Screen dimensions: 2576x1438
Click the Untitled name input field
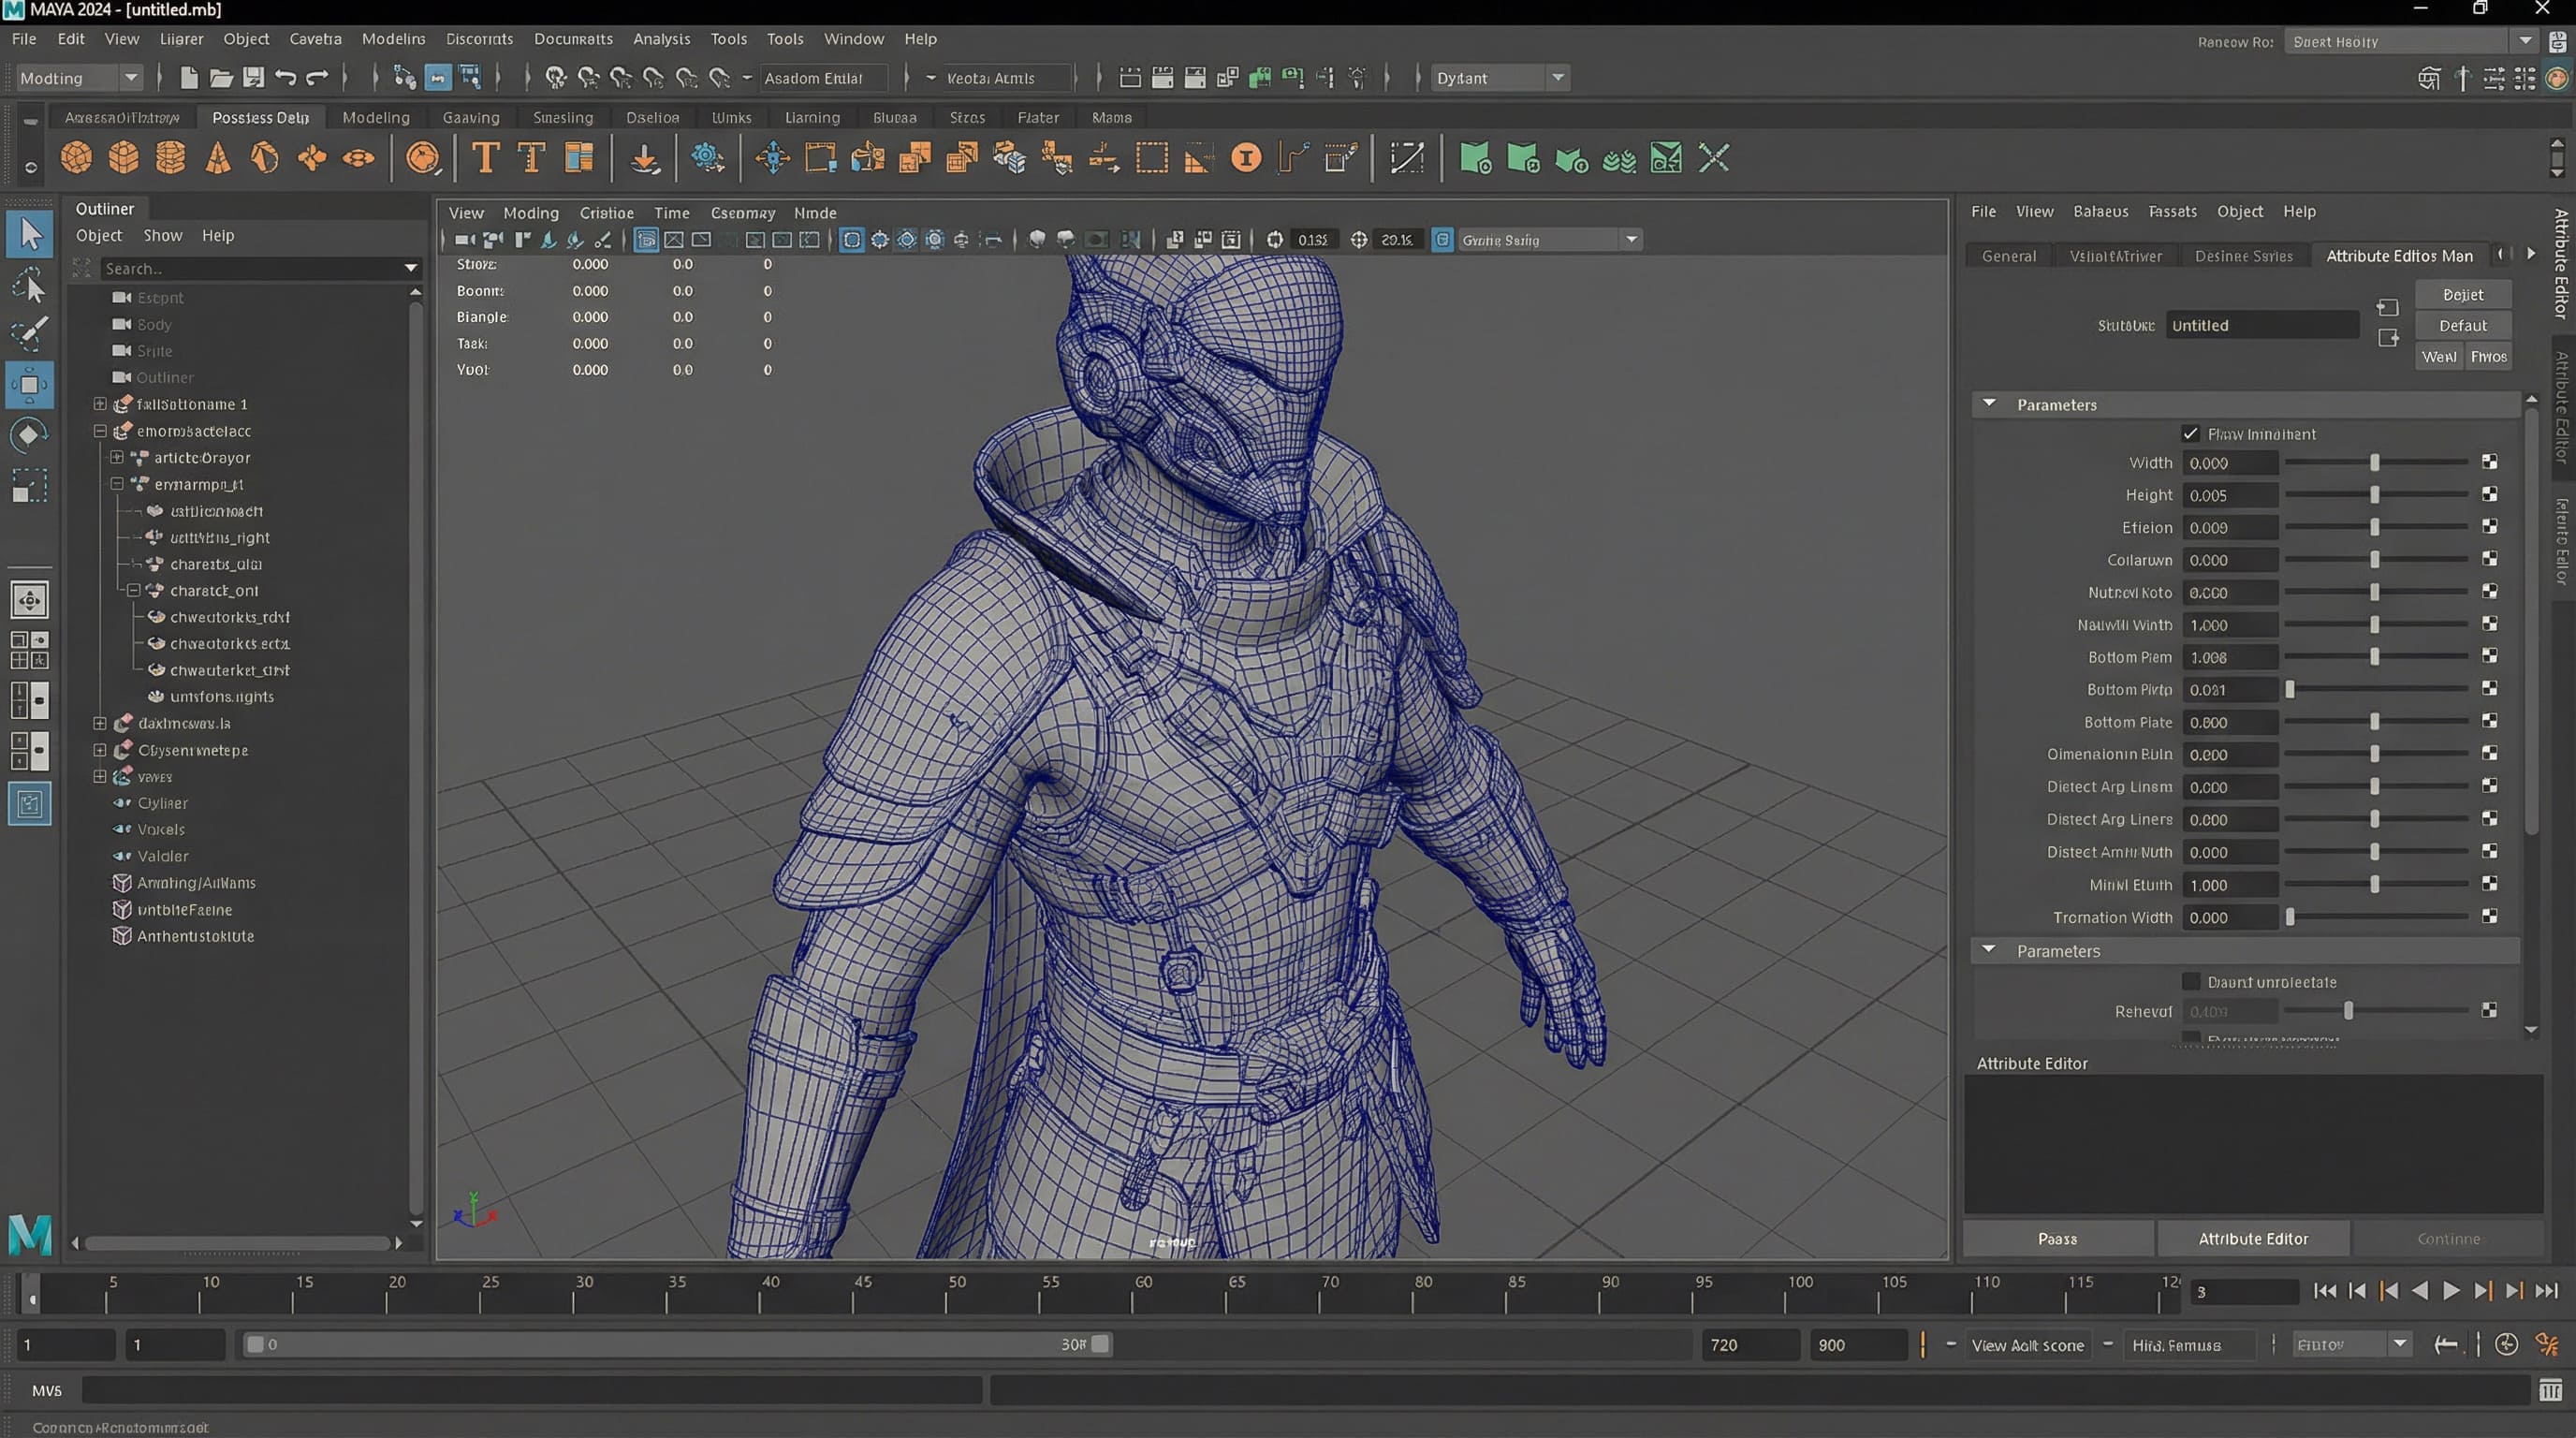2263,325
